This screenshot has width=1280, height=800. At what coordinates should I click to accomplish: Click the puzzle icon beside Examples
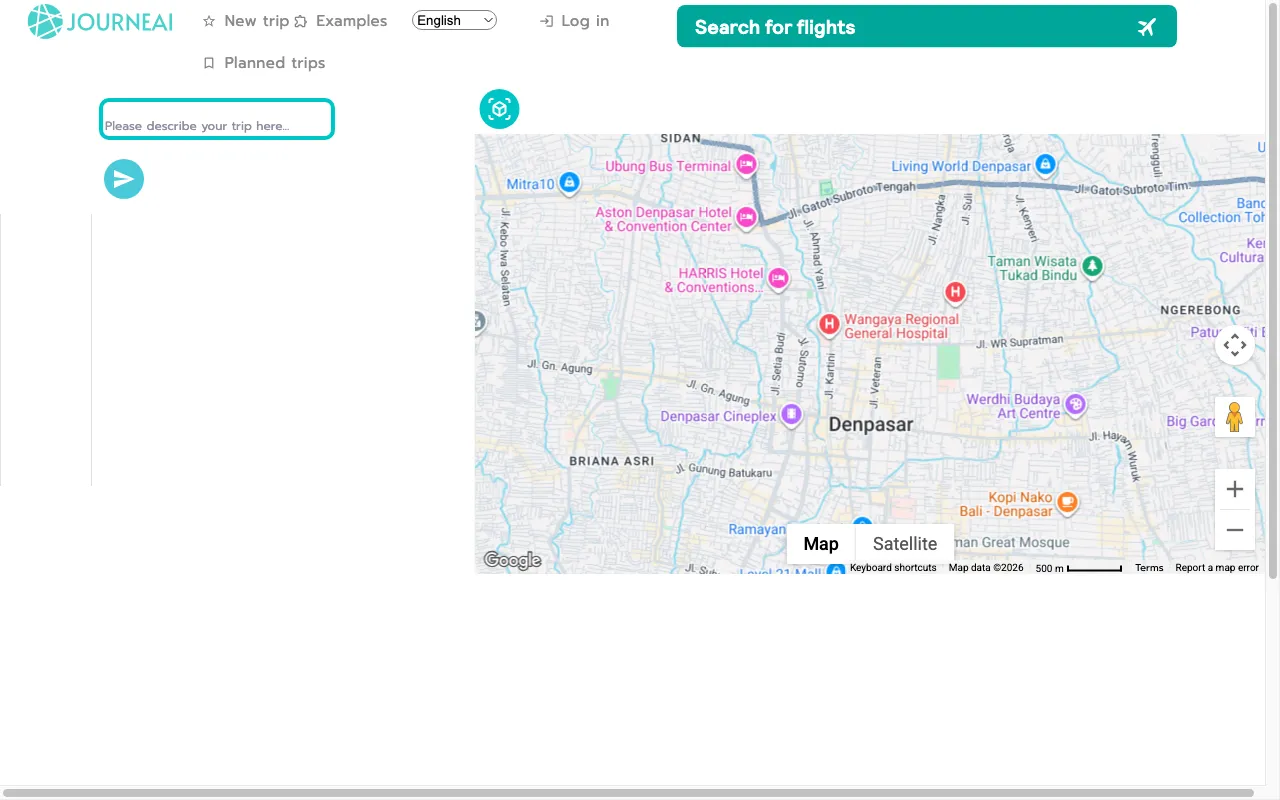click(x=301, y=21)
